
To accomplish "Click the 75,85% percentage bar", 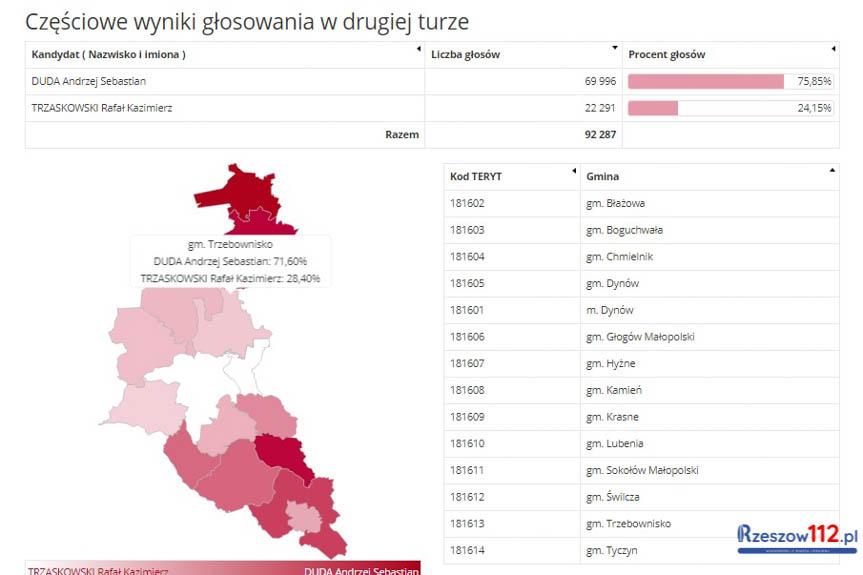I will pos(706,81).
